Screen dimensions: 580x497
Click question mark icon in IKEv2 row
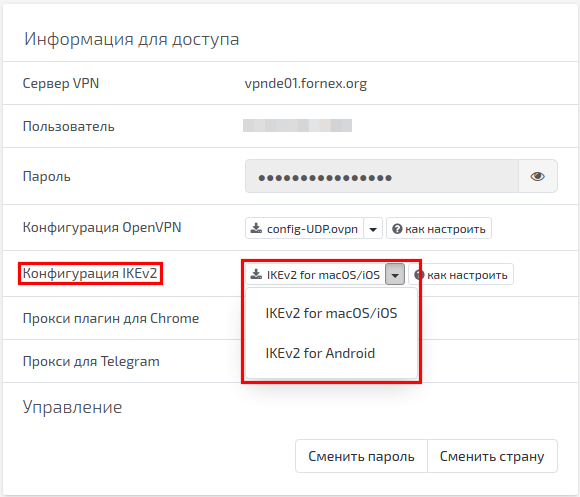tap(419, 275)
